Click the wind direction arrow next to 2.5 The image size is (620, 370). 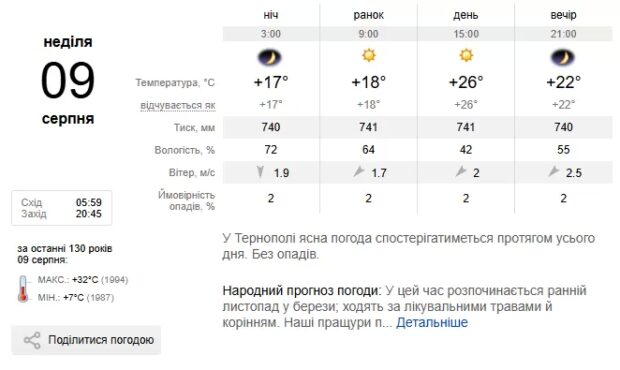pyautogui.click(x=553, y=172)
